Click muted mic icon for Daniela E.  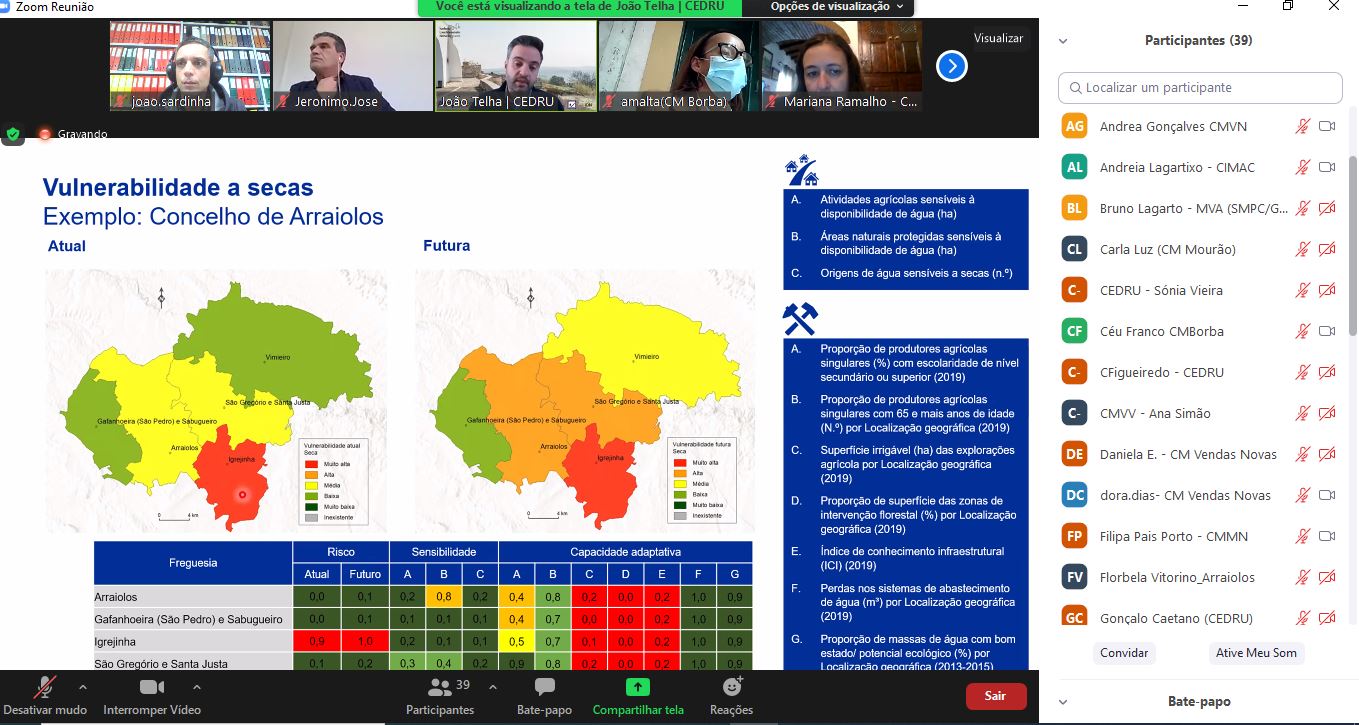tap(1302, 454)
